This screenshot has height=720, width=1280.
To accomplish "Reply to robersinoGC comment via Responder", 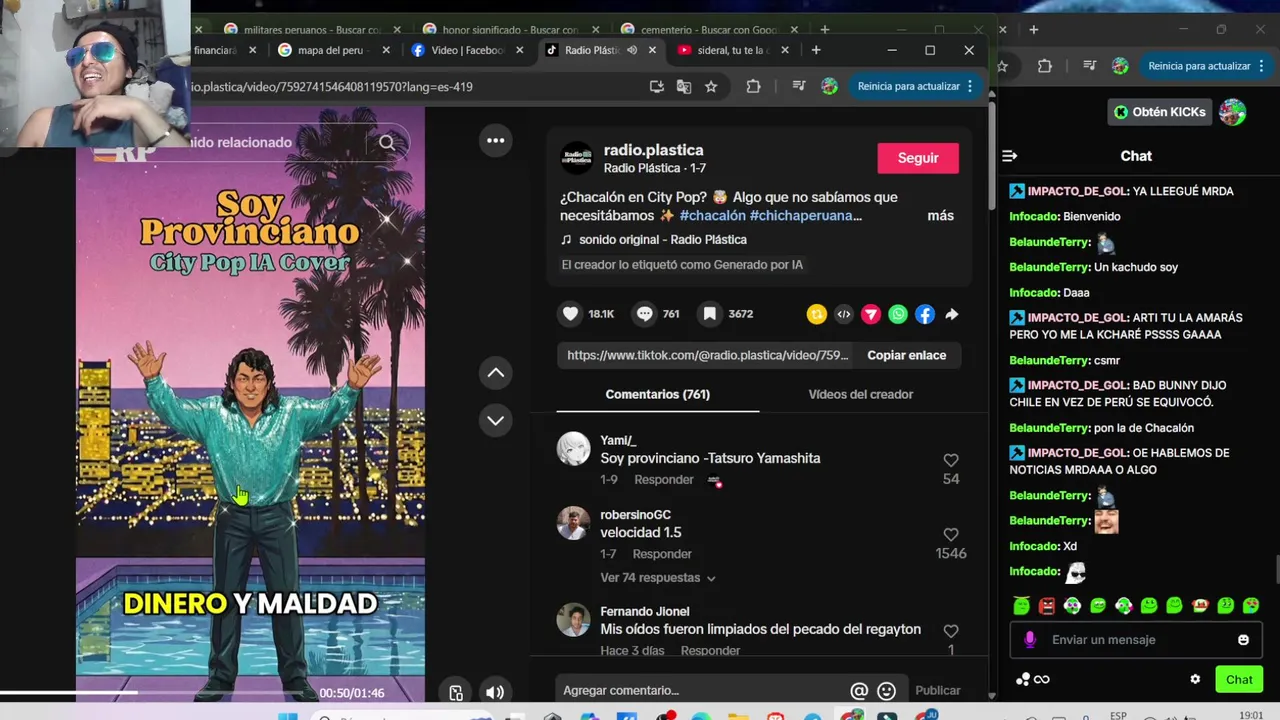I will (662, 554).
